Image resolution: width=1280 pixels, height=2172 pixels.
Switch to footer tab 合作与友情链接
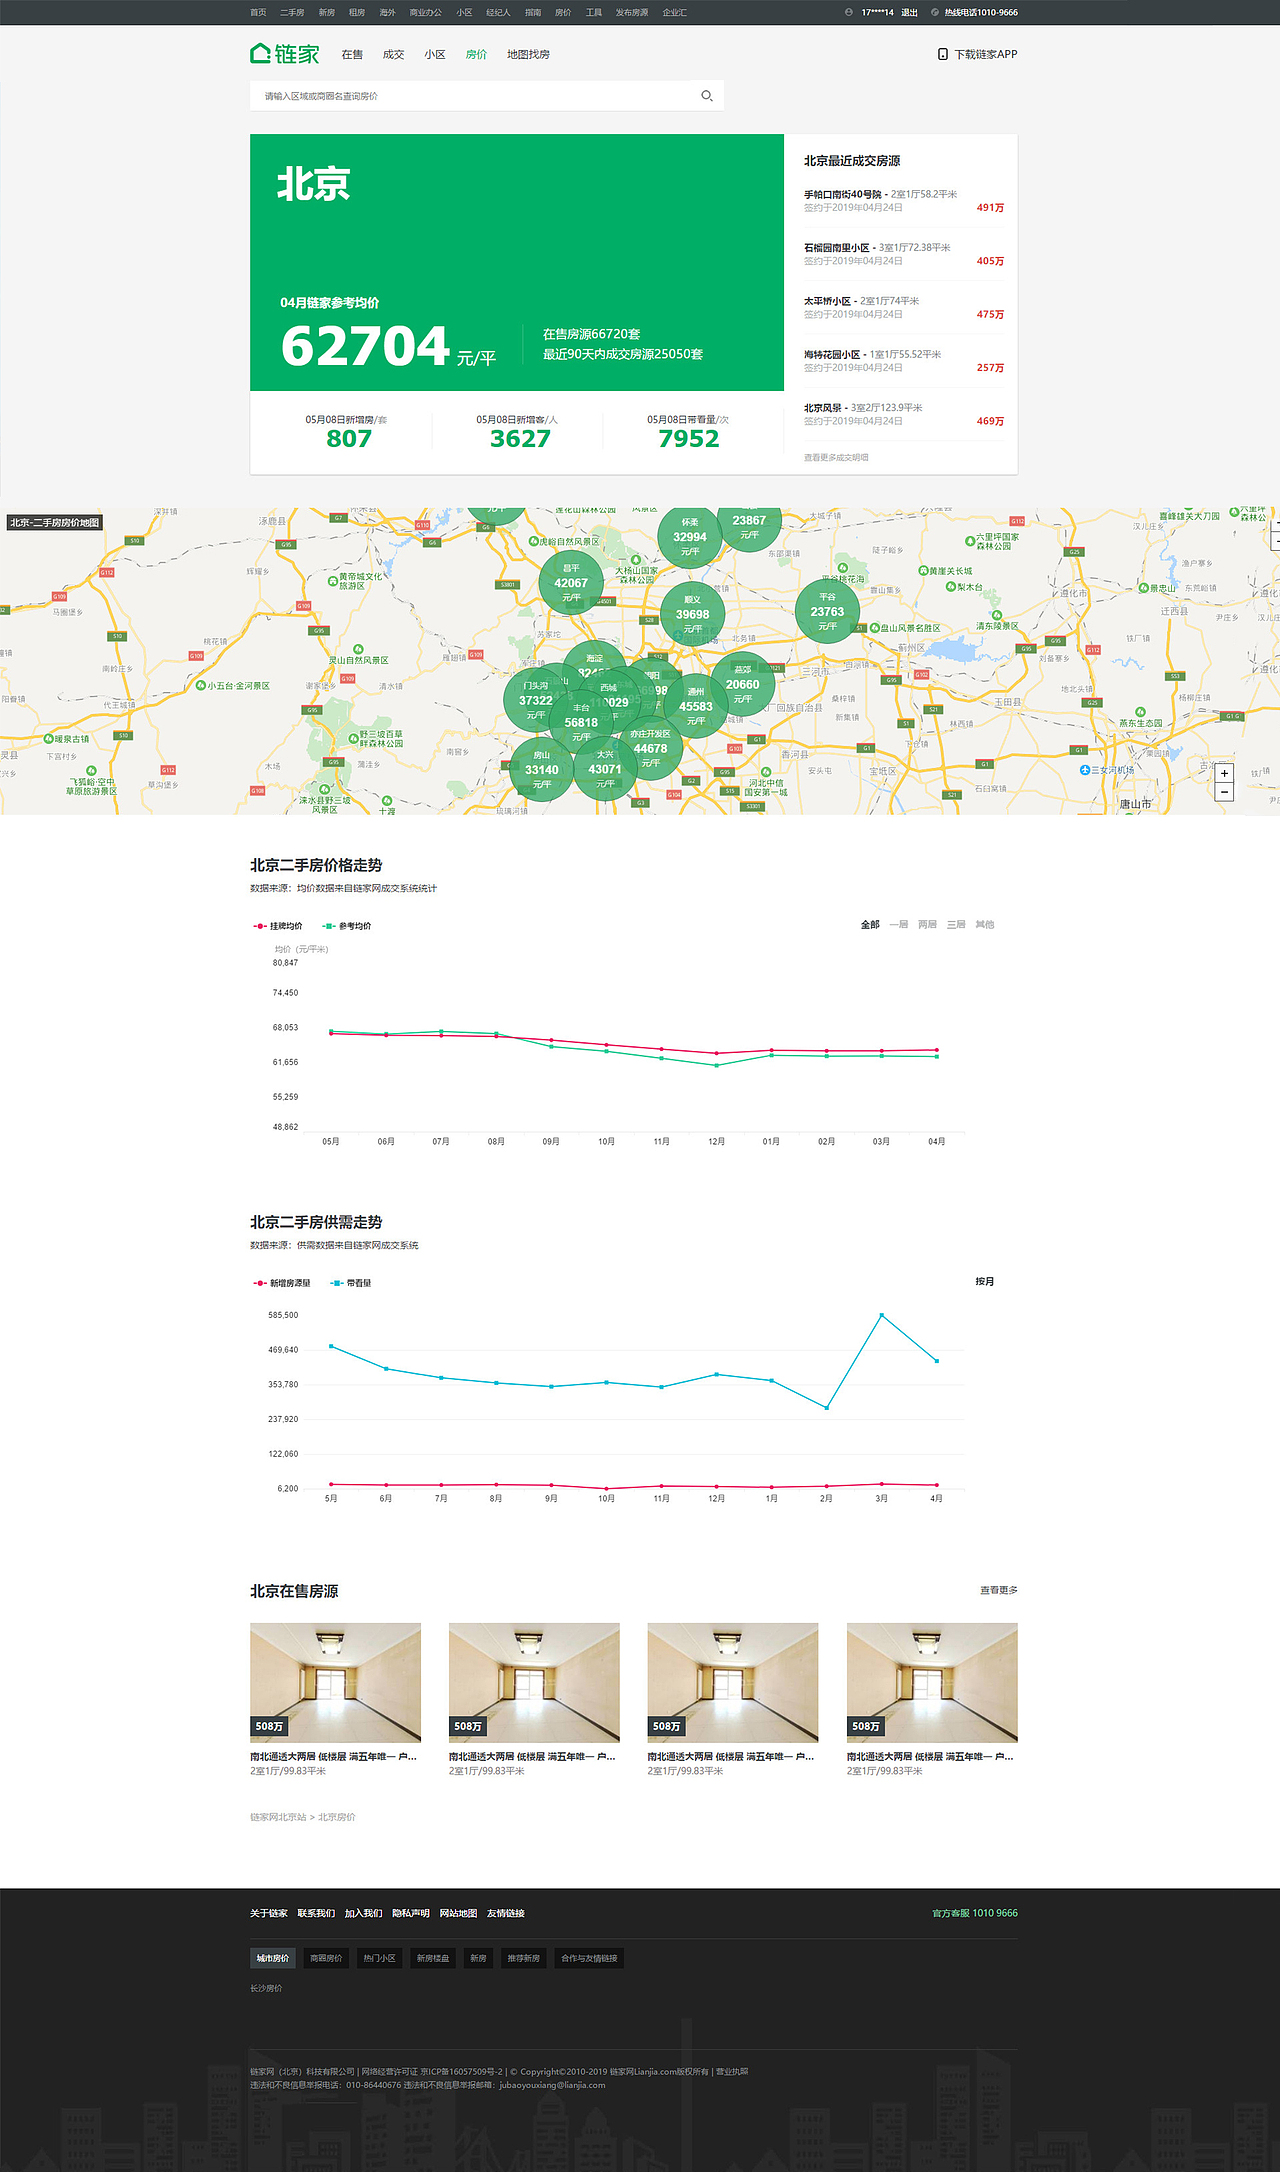(589, 1958)
